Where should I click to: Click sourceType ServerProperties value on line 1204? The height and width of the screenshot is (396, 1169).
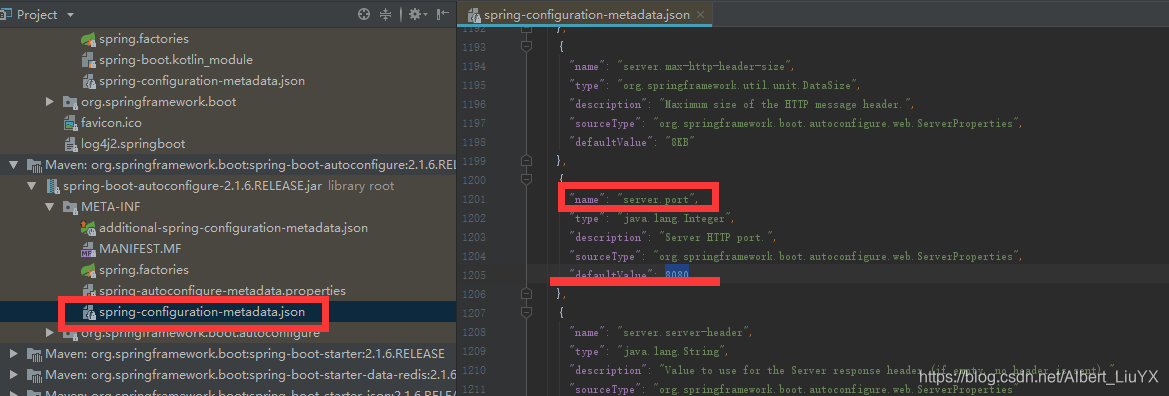836,256
